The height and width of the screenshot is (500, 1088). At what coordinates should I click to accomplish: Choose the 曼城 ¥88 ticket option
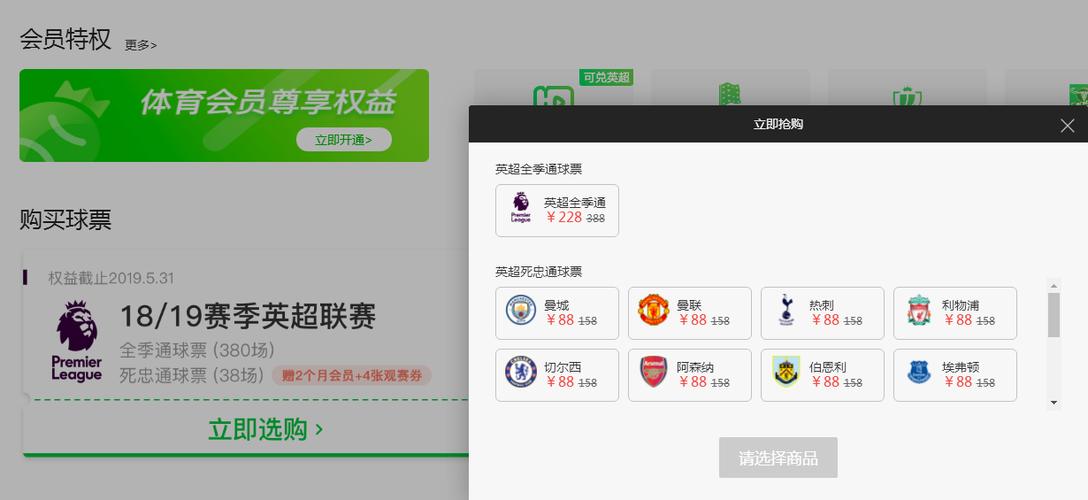pos(557,313)
